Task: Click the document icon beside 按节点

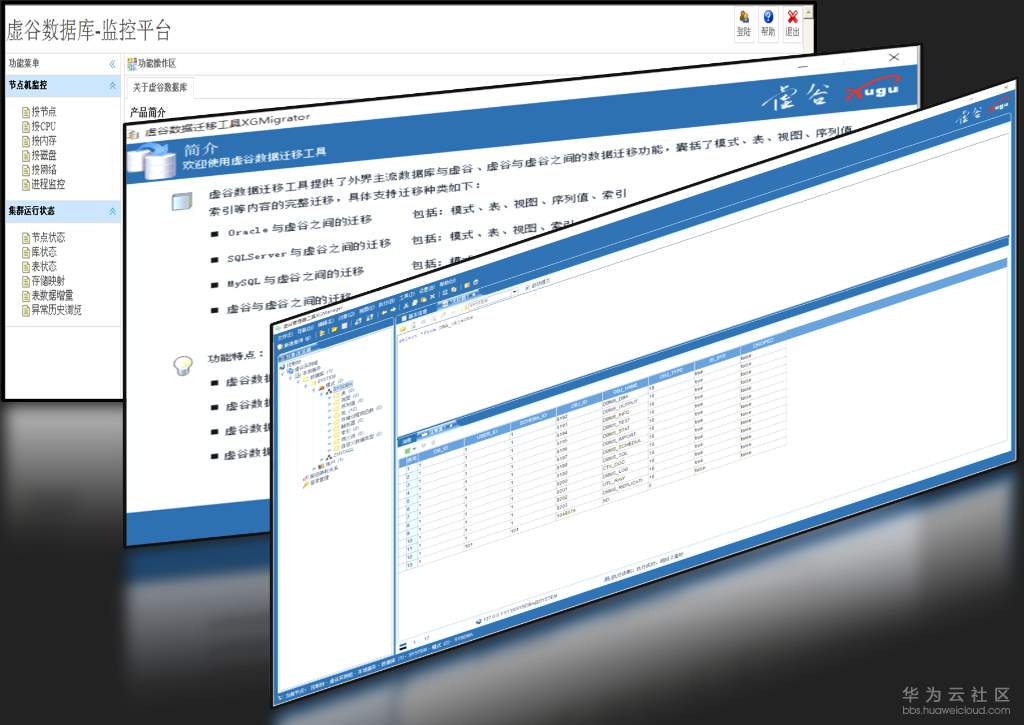Action: (26, 112)
